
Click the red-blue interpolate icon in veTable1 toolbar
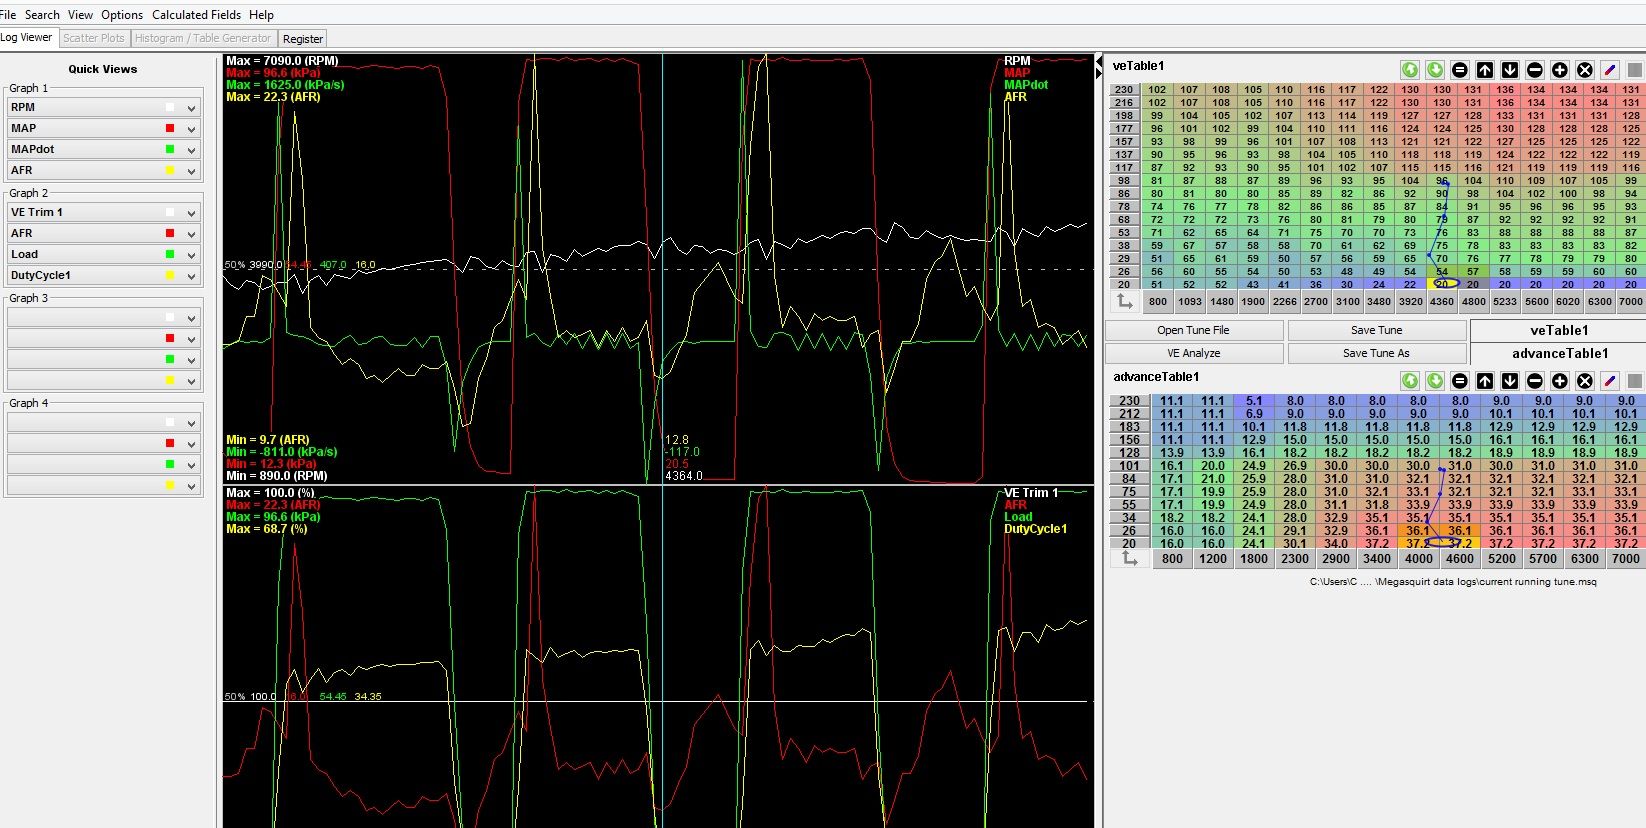click(x=1610, y=70)
